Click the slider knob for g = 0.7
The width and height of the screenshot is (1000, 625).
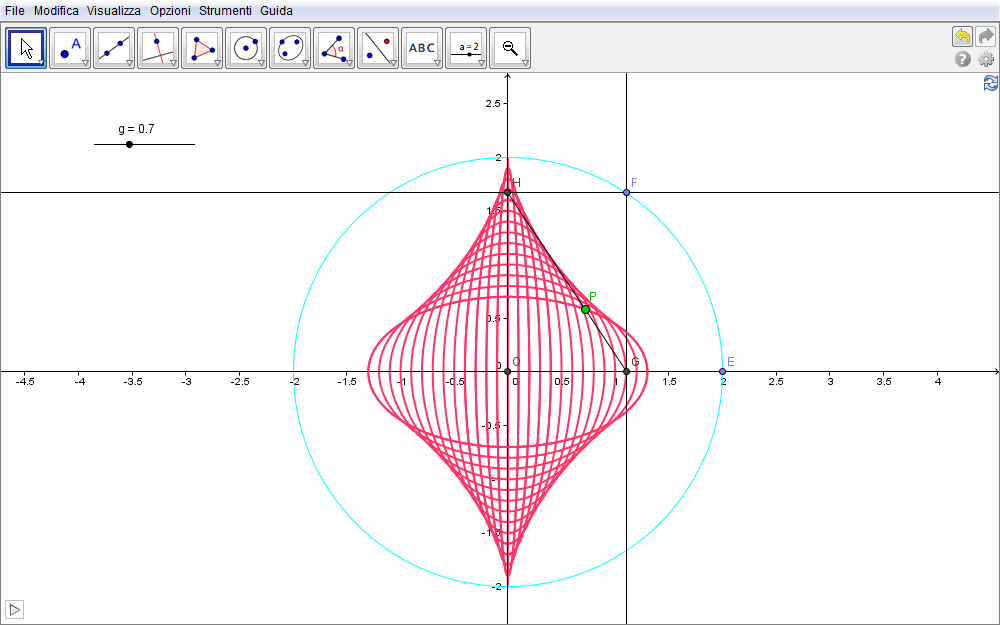(129, 145)
